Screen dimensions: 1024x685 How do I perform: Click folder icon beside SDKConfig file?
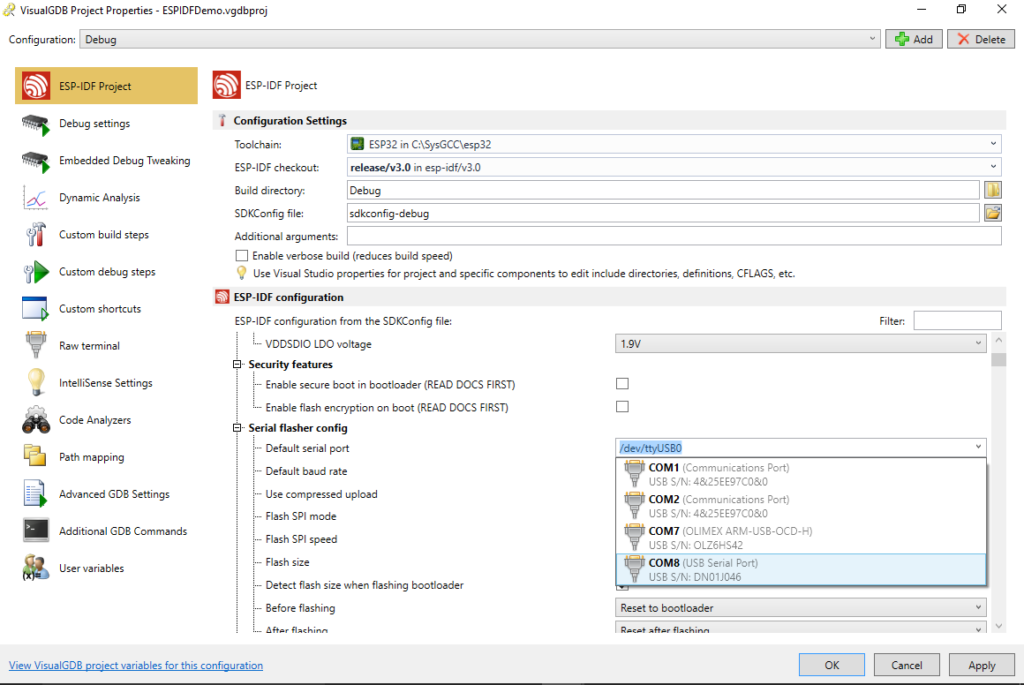pos(992,212)
